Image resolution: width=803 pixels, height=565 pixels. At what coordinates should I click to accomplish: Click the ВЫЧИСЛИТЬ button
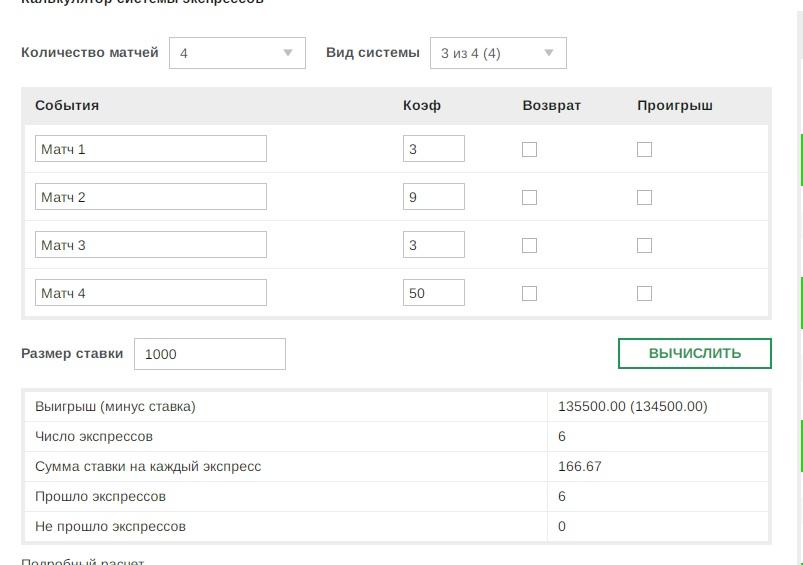695,353
